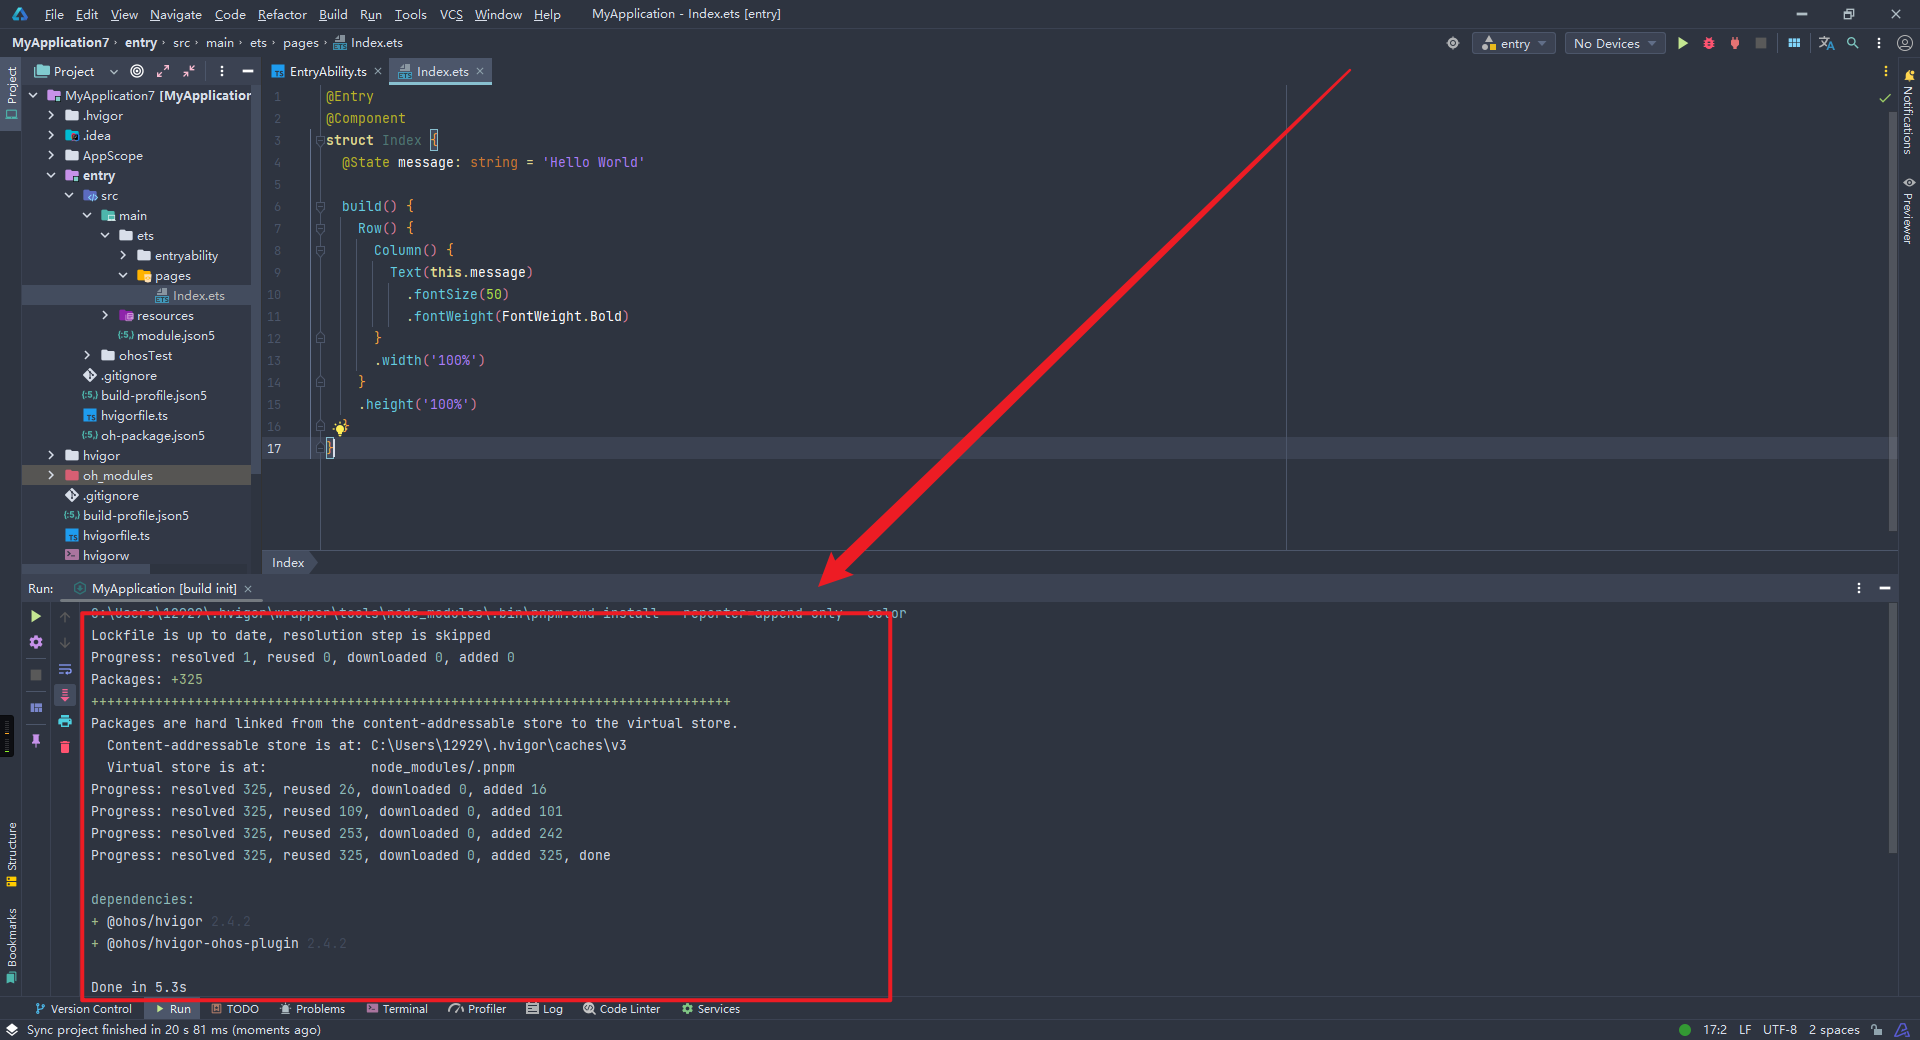
Task: Toggle scroll to end in Run console
Action: [x=65, y=695]
